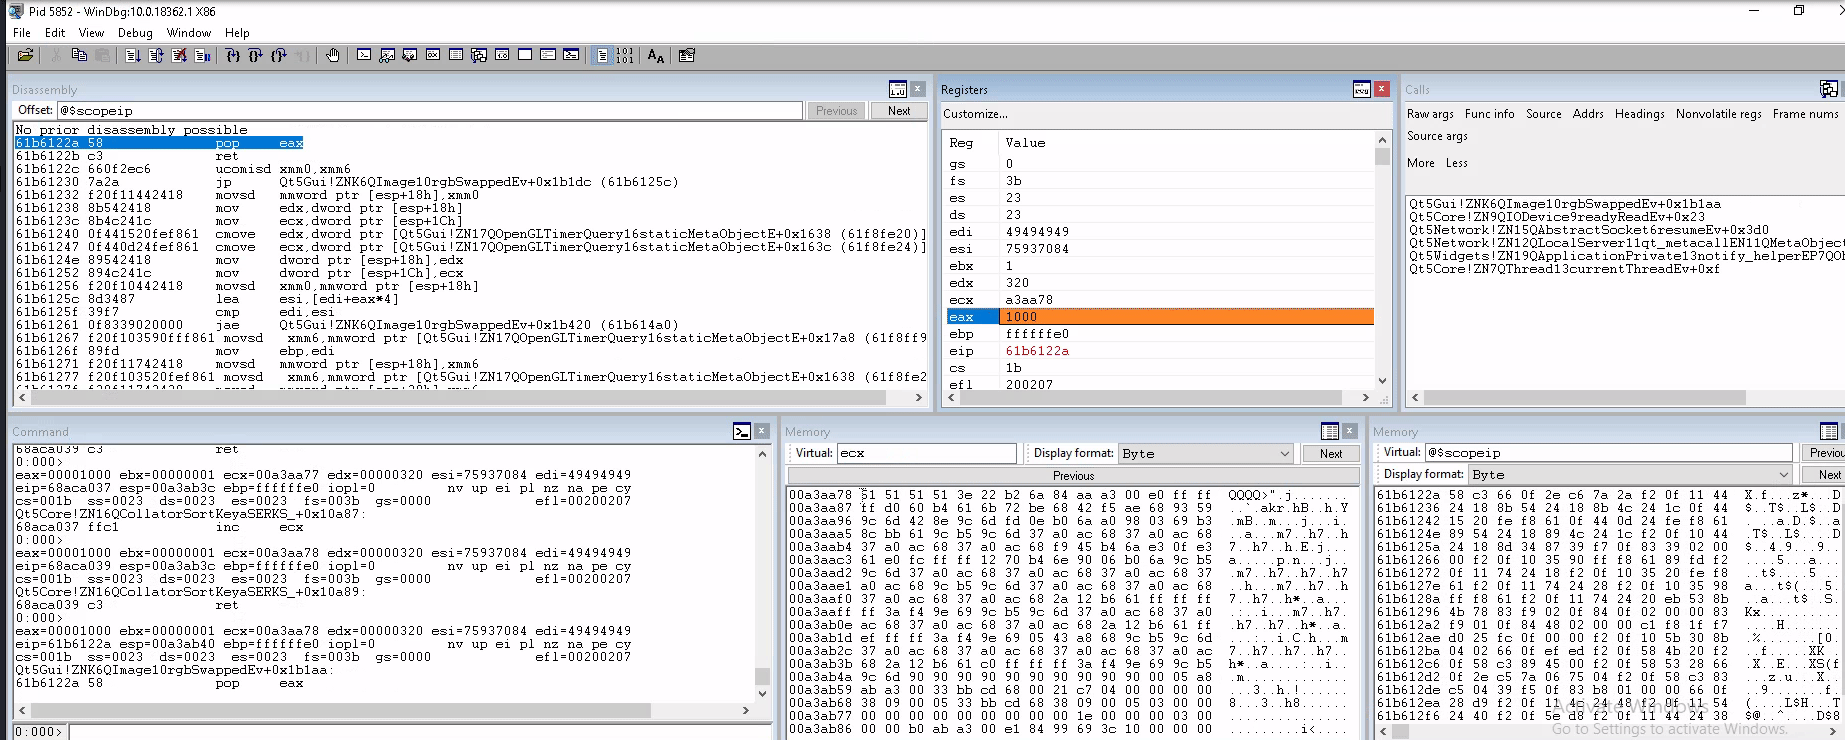Click the Offset field containing @$scopeip
Screen dimensions: 1845x740
coord(430,111)
